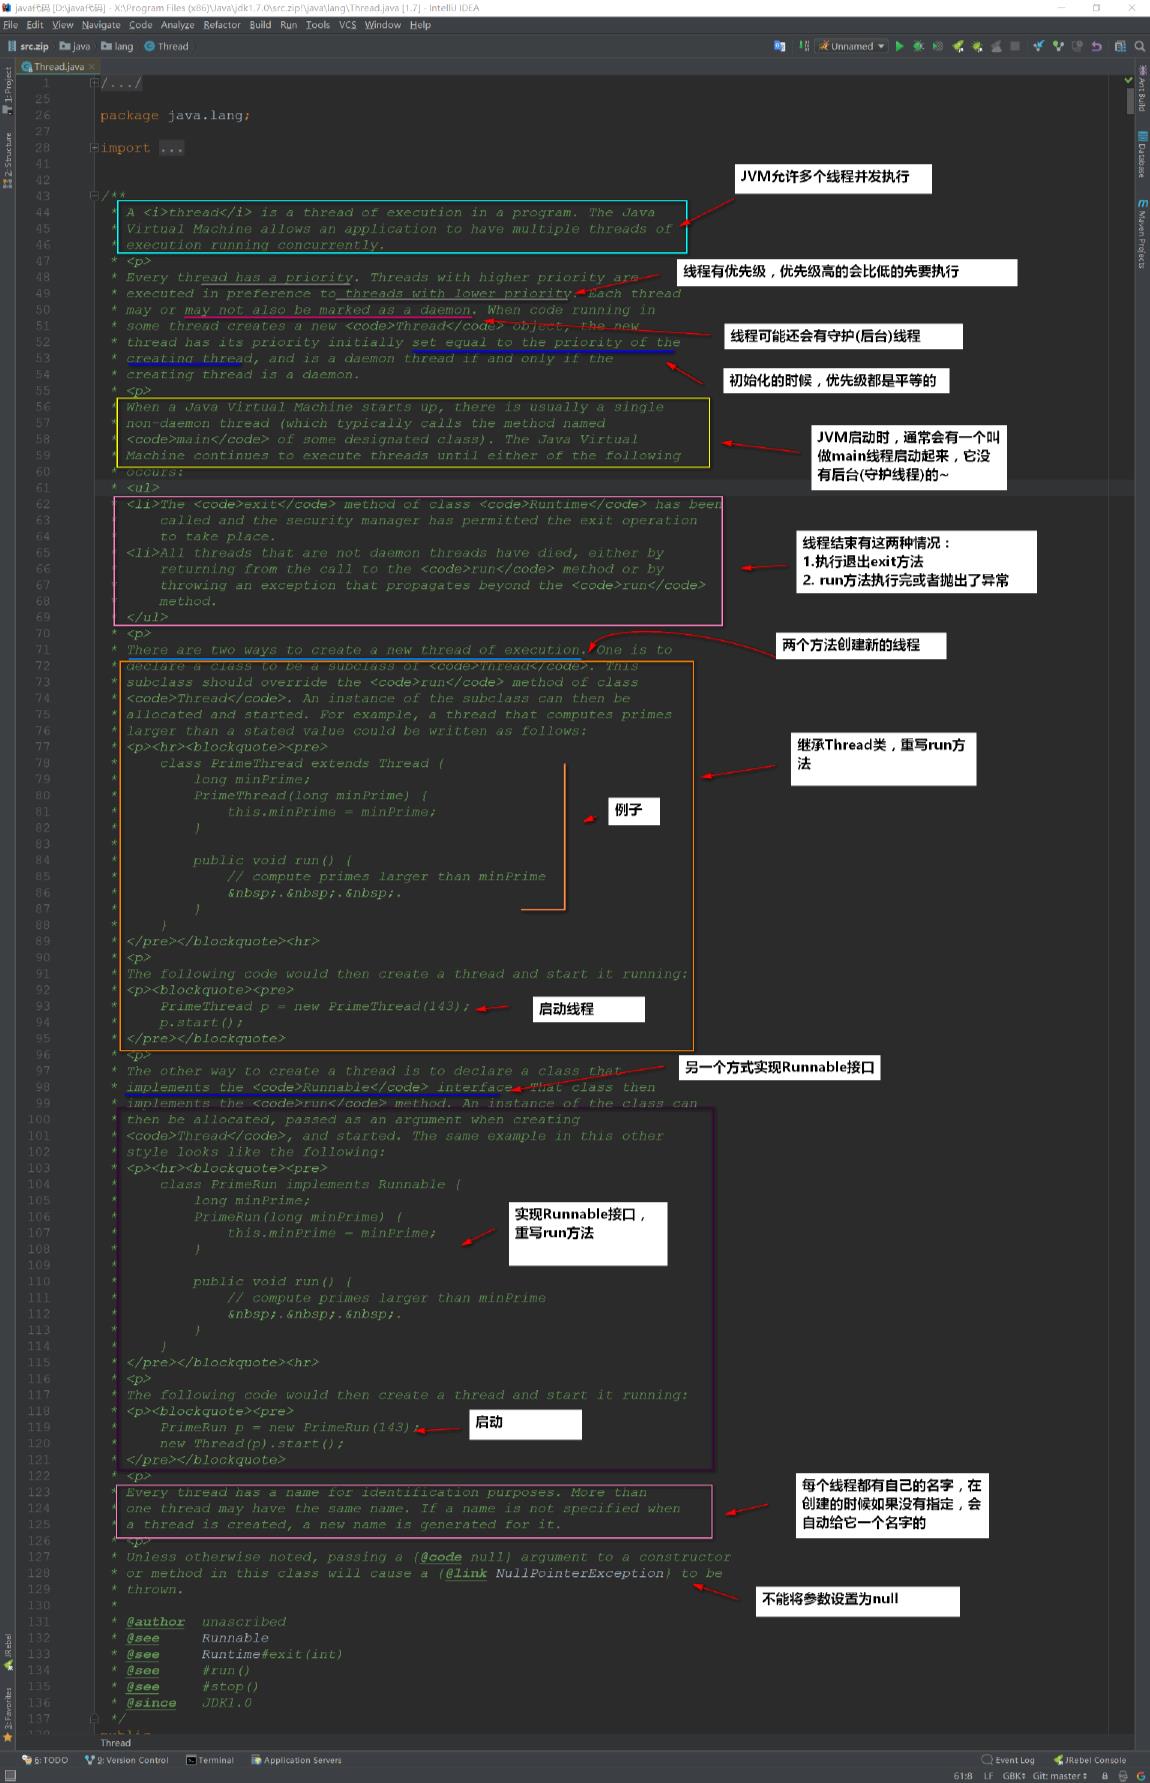This screenshot has width=1150, height=1783.
Task: Click the lock read-only icon in the status bar
Action: point(1105,1776)
